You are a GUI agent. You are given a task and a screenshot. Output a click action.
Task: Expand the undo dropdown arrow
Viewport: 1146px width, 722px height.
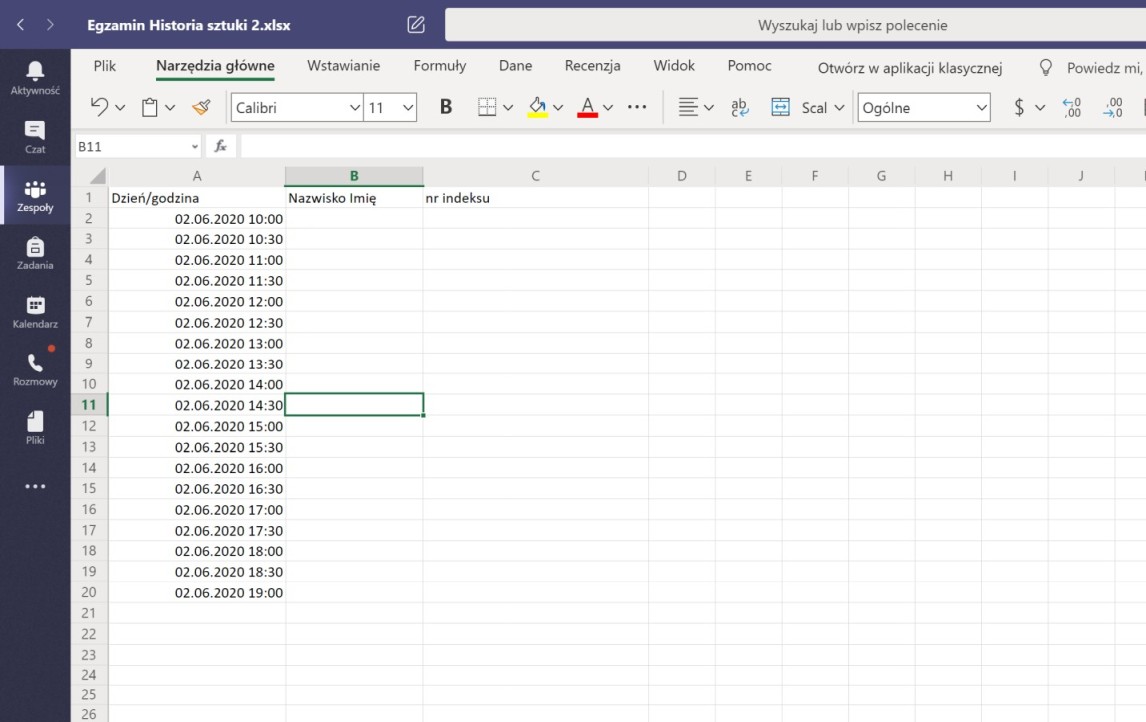click(121, 107)
